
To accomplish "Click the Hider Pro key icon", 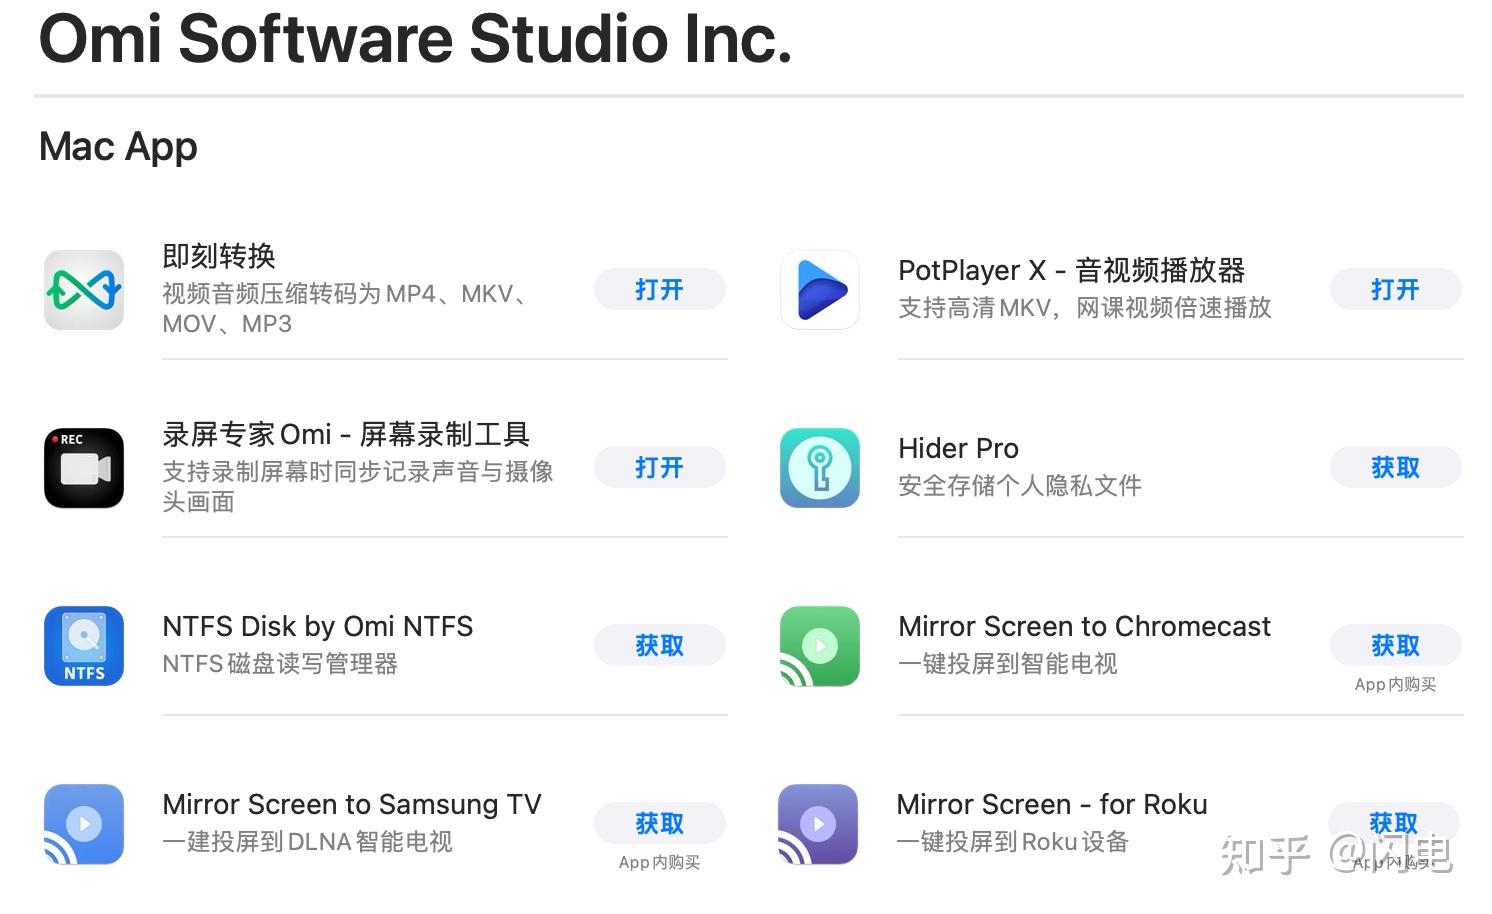I will click(x=820, y=468).
